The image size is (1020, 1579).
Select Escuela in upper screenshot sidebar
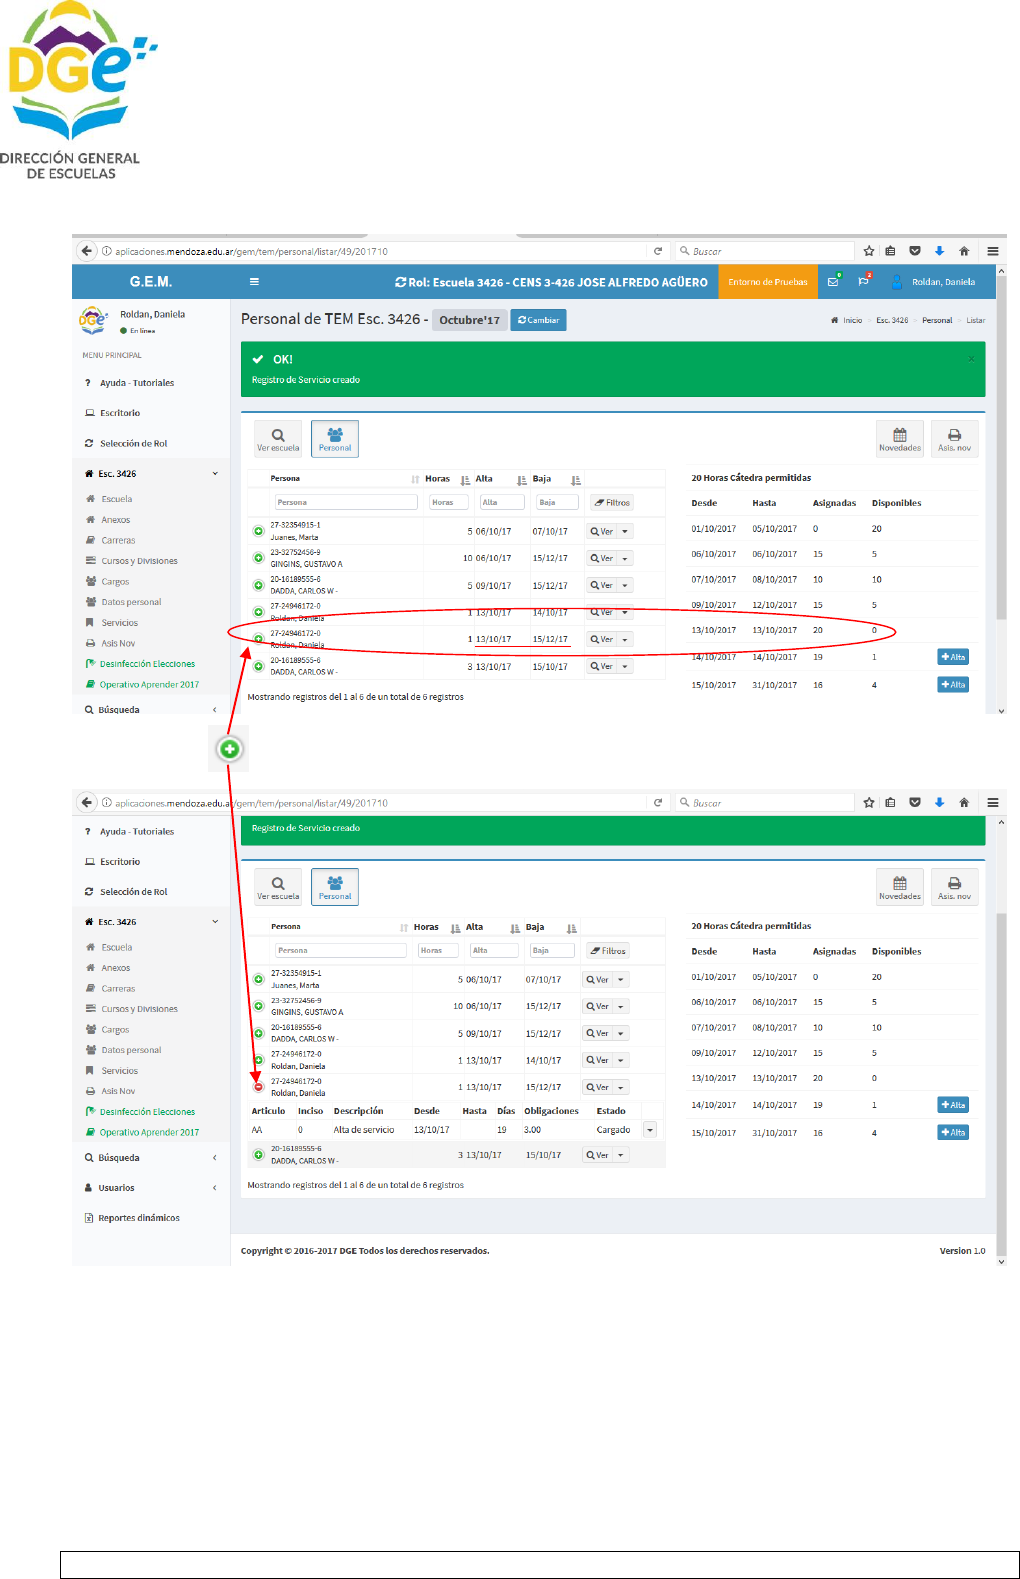(x=116, y=499)
